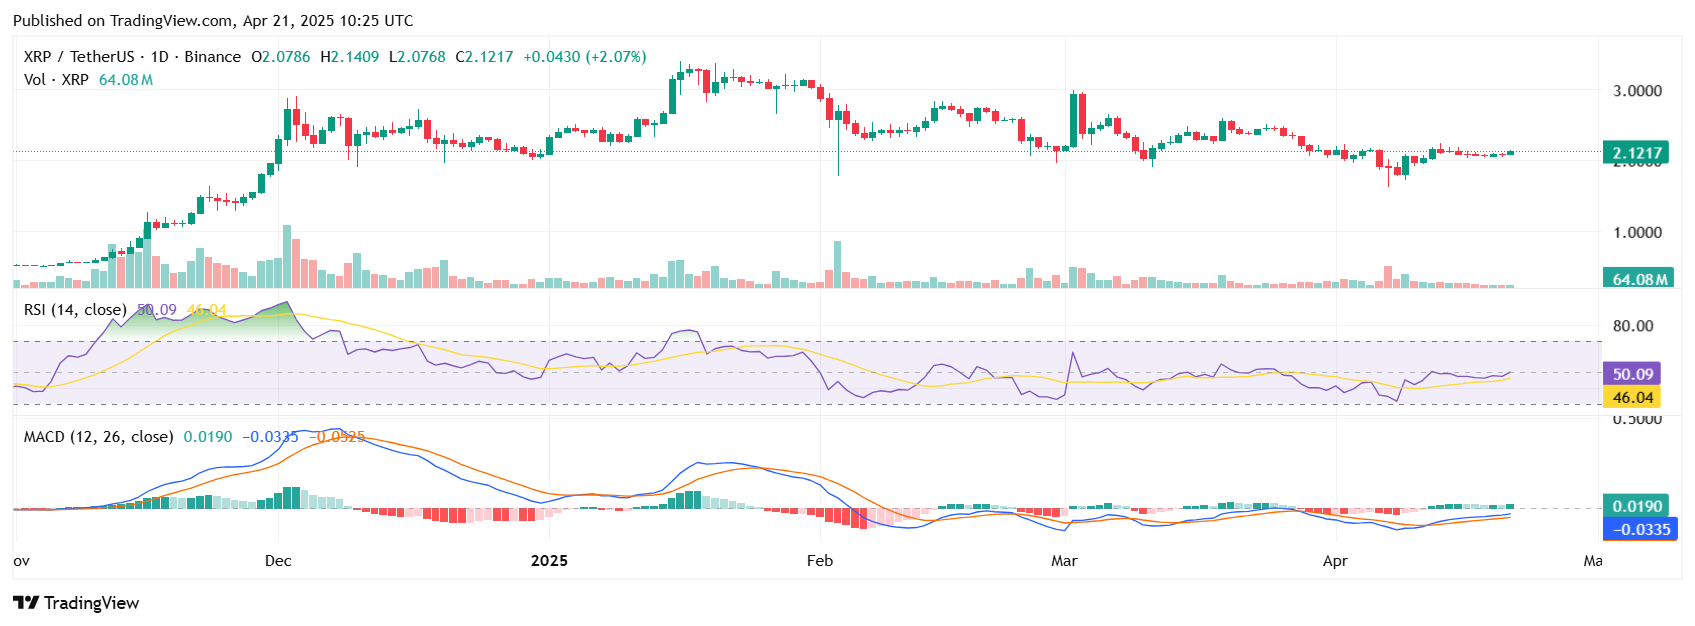Click the Apr label on time axis
The image size is (1695, 626).
1335,561
